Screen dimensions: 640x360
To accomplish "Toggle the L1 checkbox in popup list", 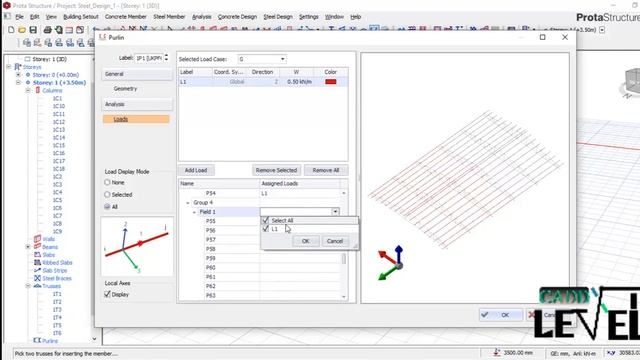I will coord(266,229).
